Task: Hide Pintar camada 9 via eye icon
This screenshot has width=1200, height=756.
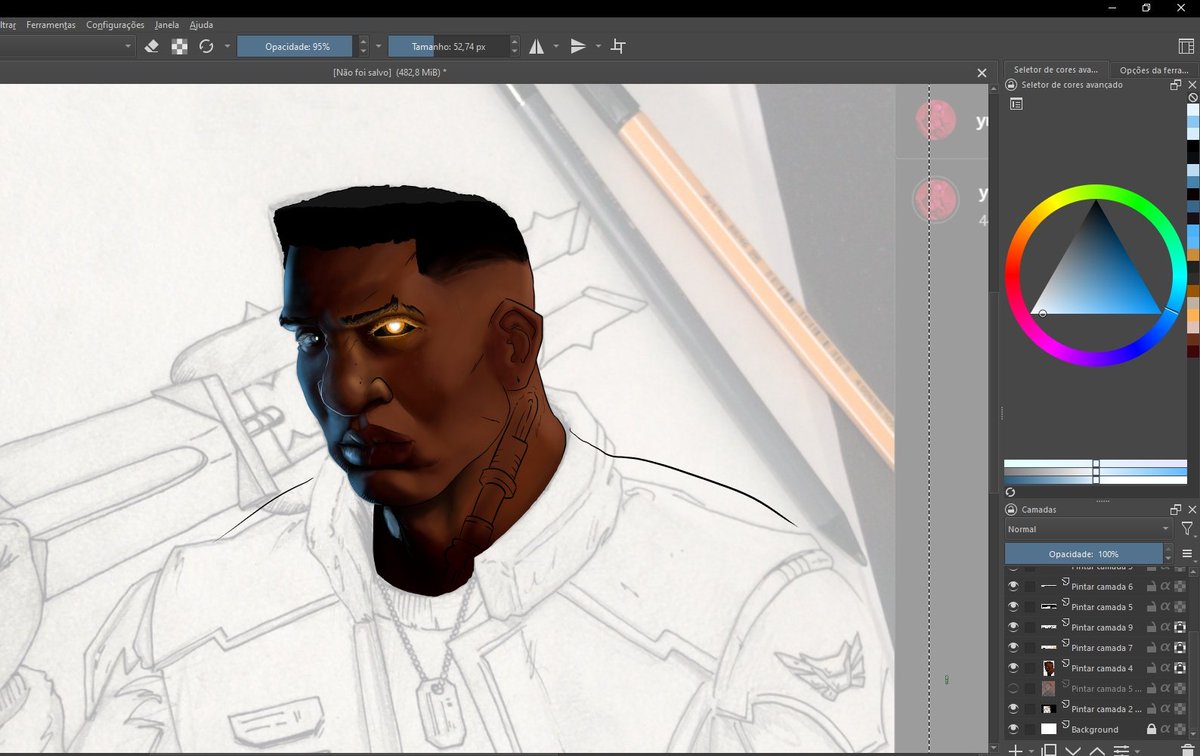Action: 1013,627
